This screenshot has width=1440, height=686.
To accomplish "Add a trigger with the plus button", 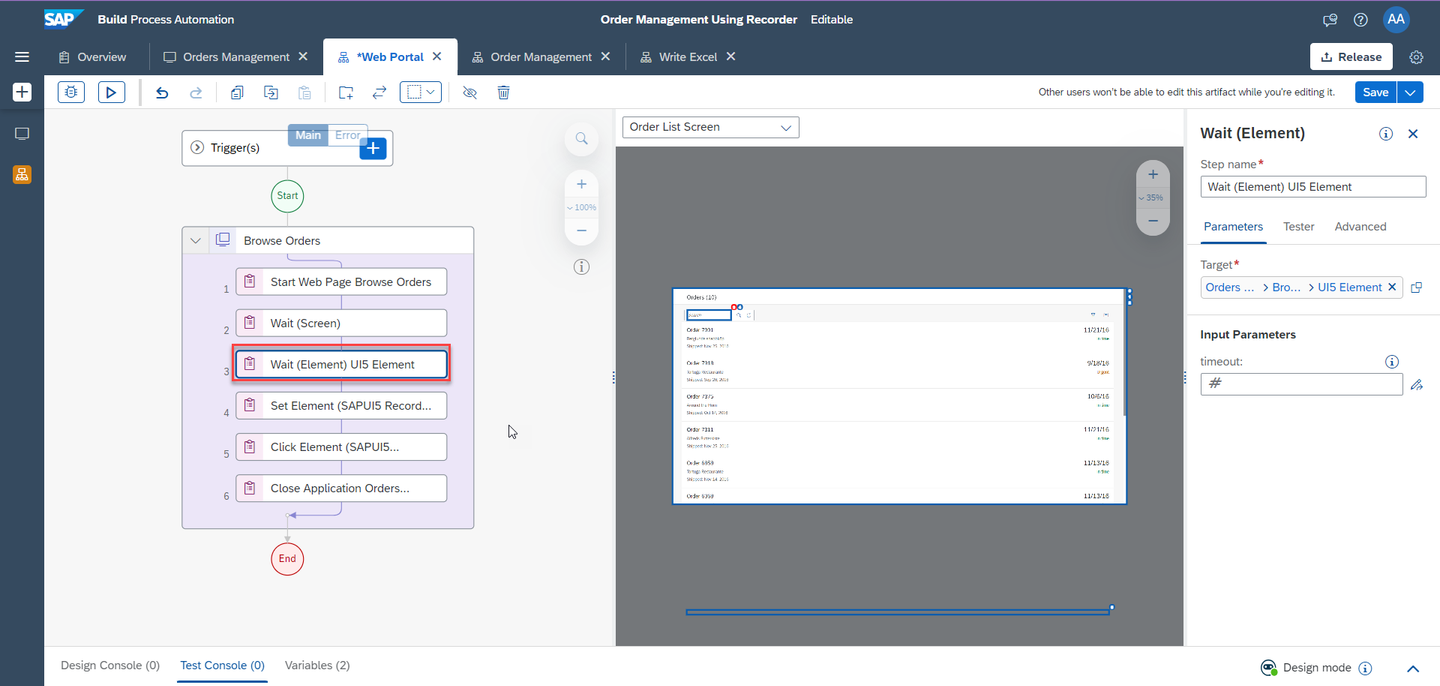I will (x=373, y=148).
